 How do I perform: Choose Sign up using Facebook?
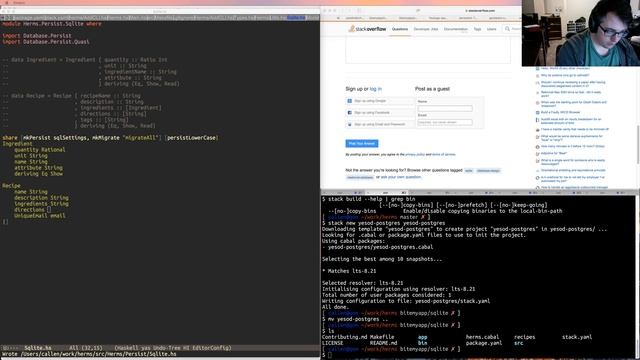(380, 113)
